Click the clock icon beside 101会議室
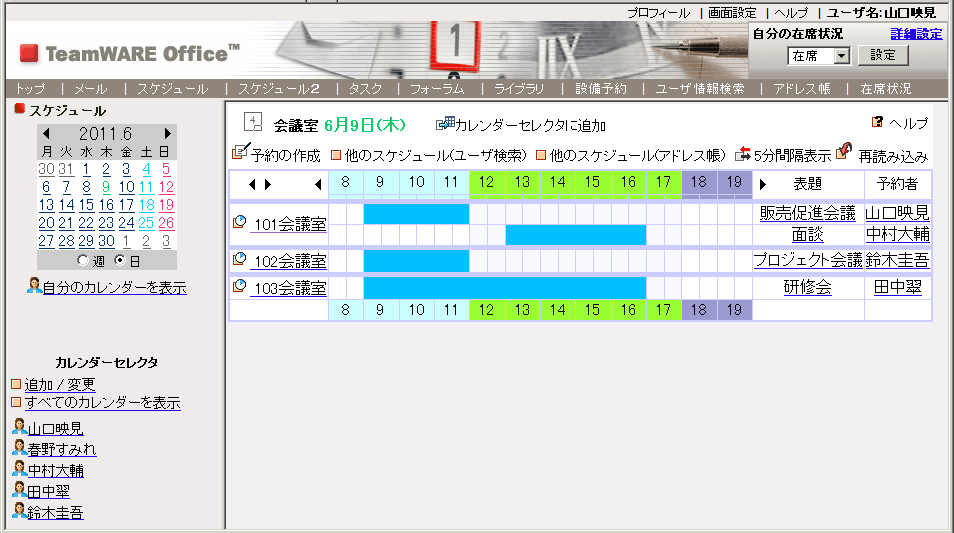 coord(239,222)
